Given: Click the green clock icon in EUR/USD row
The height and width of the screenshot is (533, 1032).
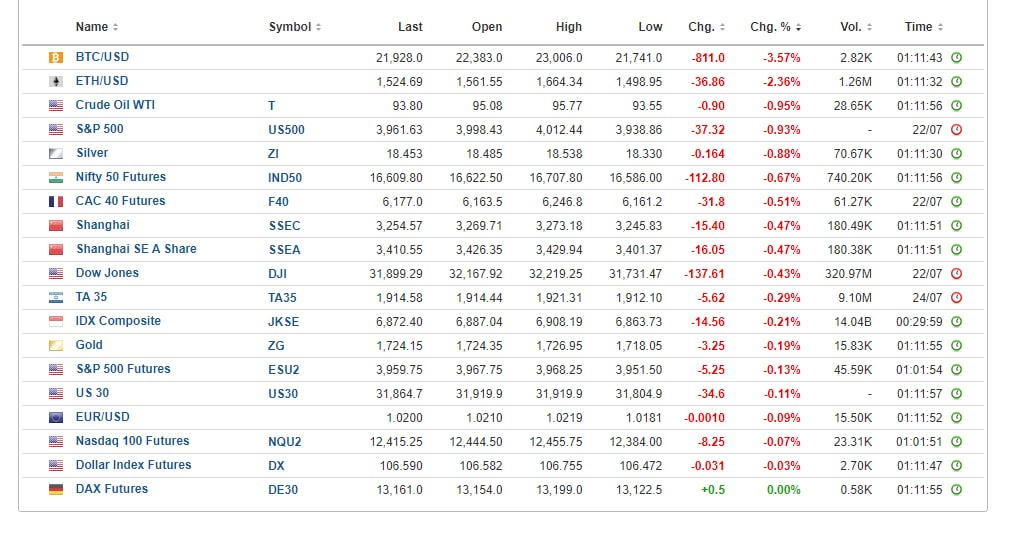Looking at the screenshot, I should point(956,418).
